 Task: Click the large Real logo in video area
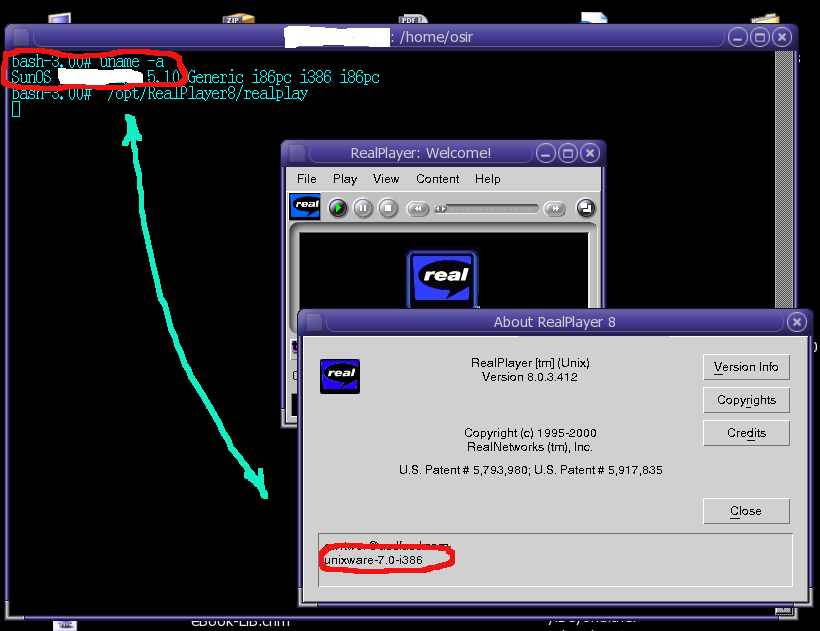(442, 279)
